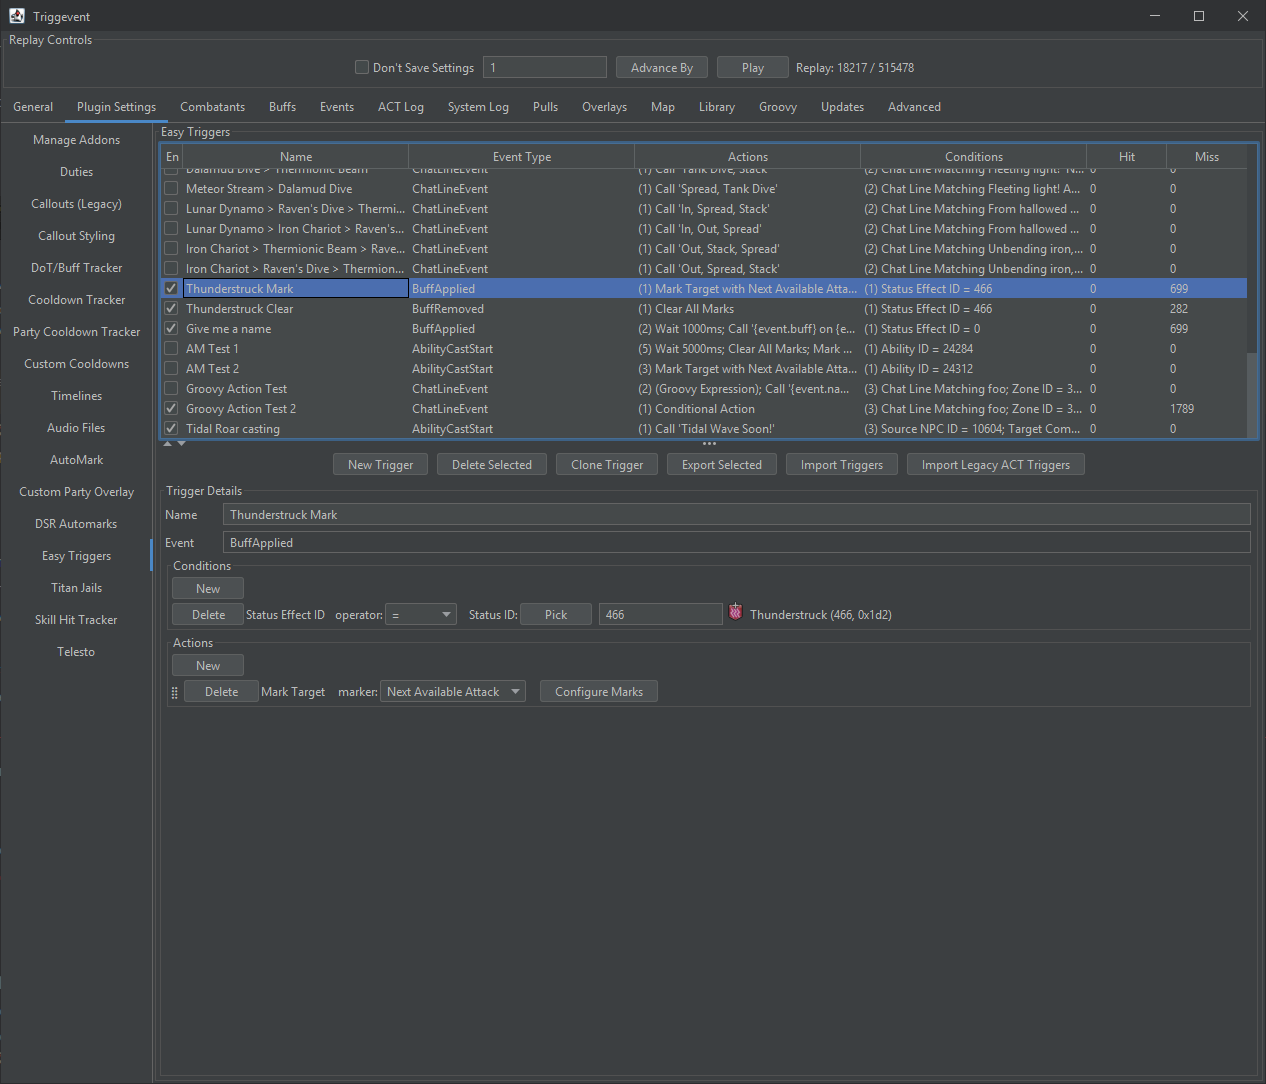1266x1084 pixels.
Task: Open the Library tab
Action: tap(717, 107)
